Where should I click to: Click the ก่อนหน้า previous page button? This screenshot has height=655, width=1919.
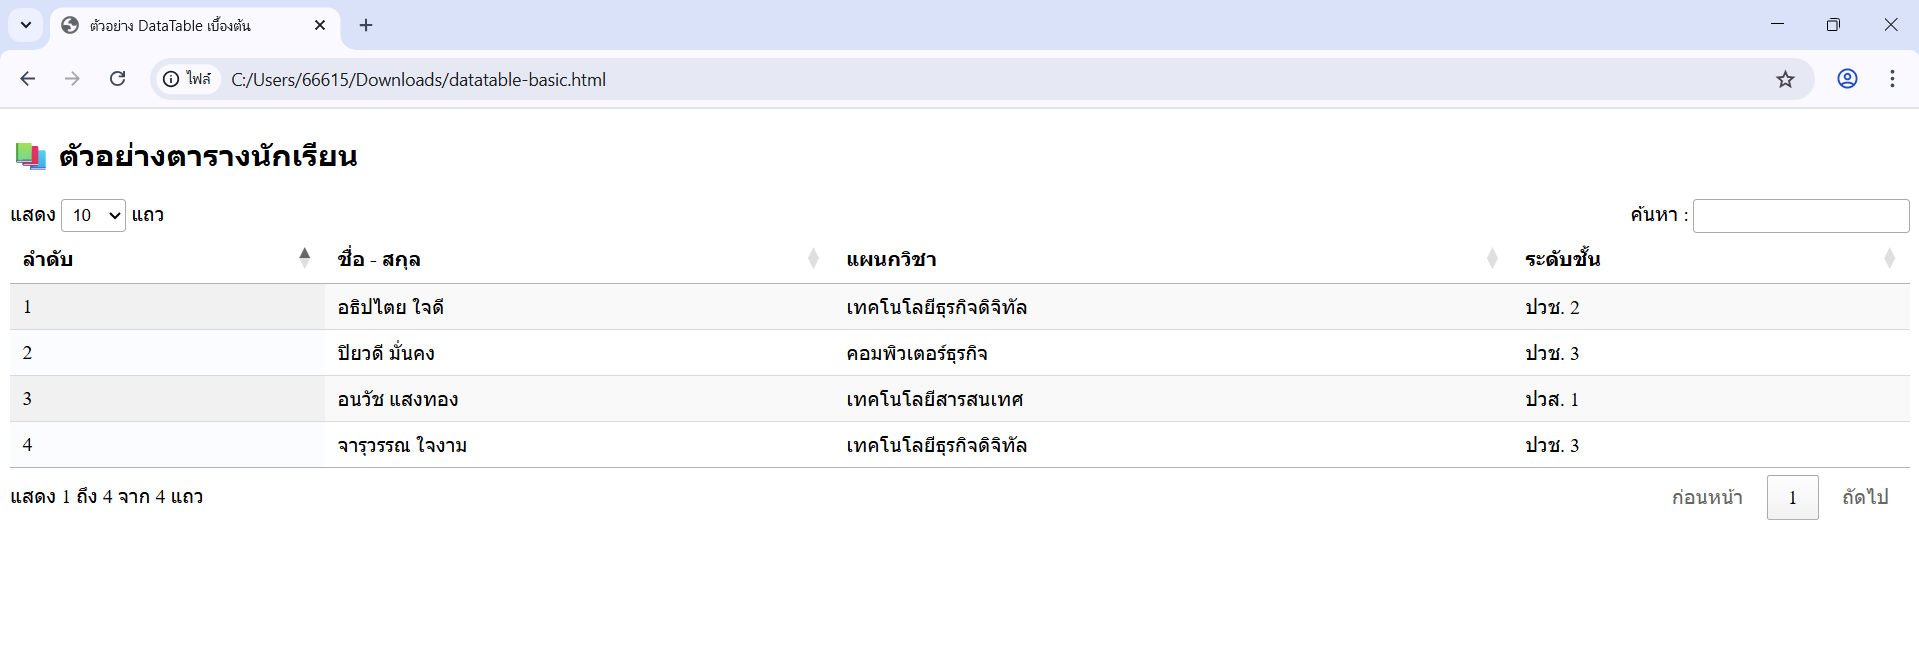(1707, 497)
